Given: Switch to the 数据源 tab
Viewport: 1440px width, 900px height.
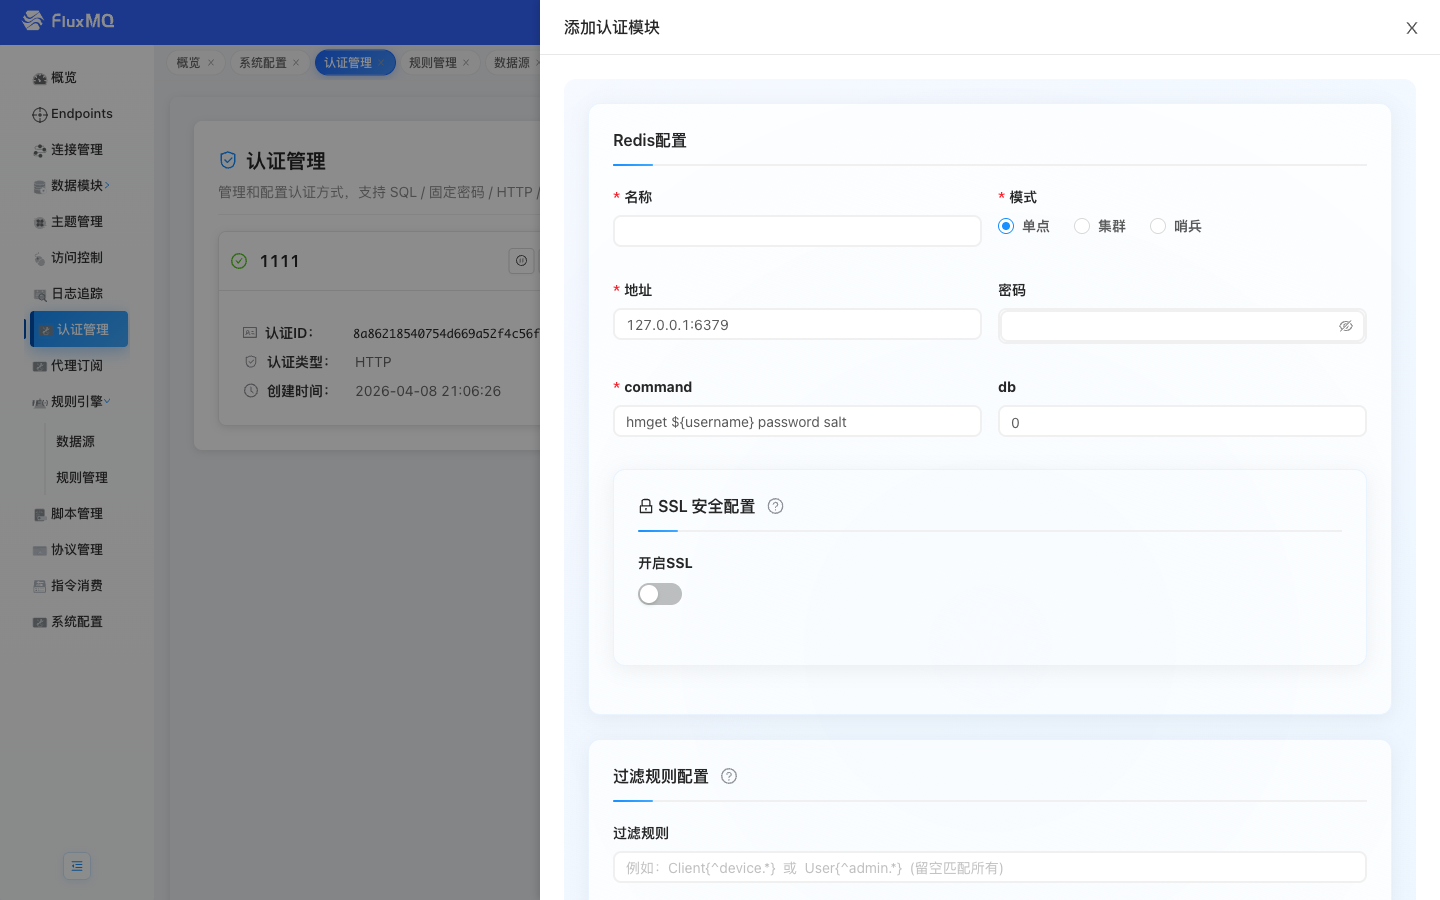Looking at the screenshot, I should pyautogui.click(x=511, y=62).
